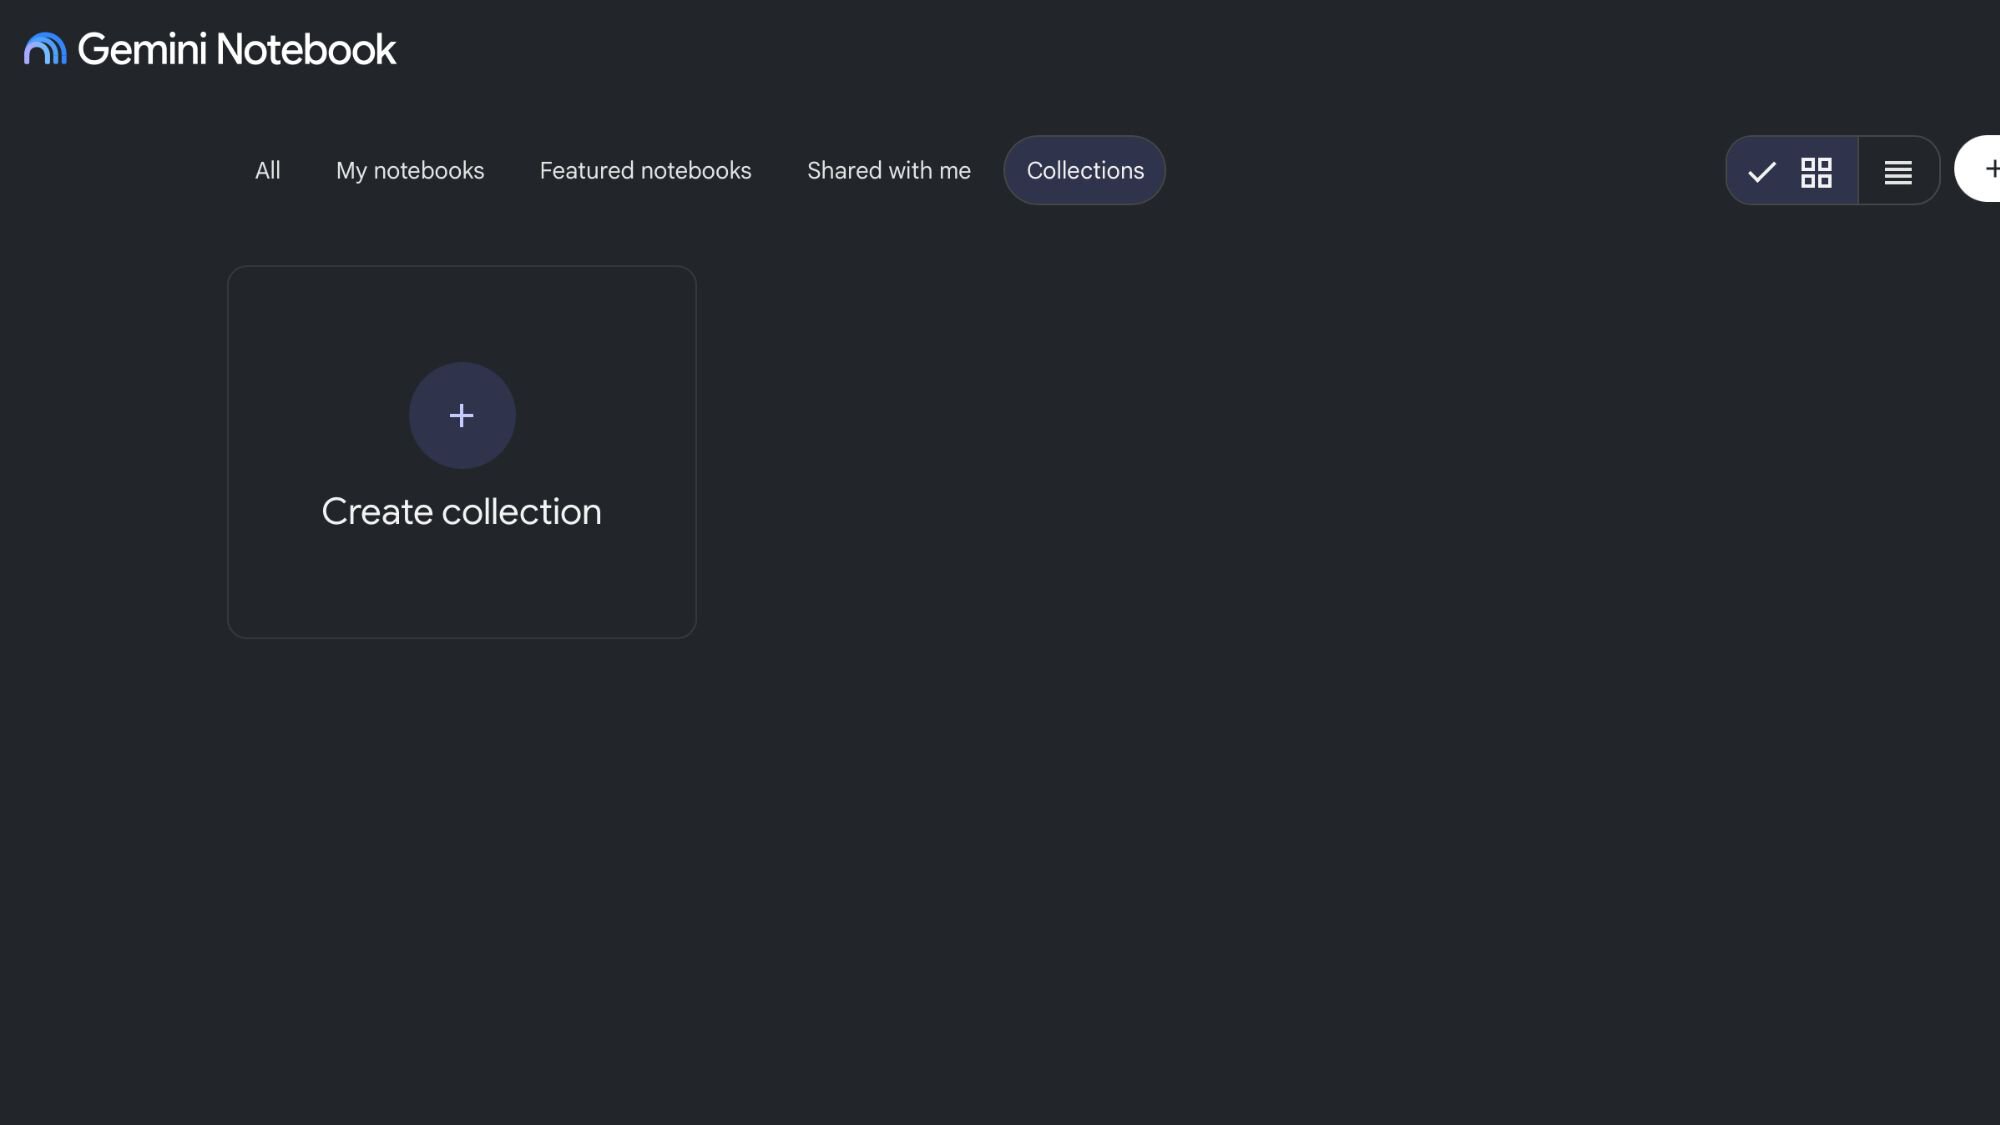Select the Featured notebooks tab

tap(645, 171)
